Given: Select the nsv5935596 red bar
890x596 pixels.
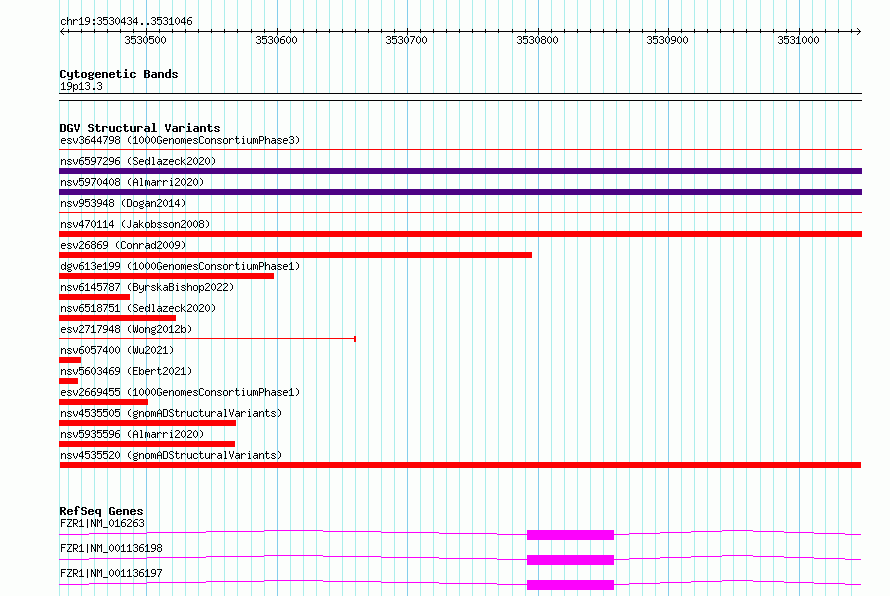Looking at the screenshot, I should tap(147, 444).
